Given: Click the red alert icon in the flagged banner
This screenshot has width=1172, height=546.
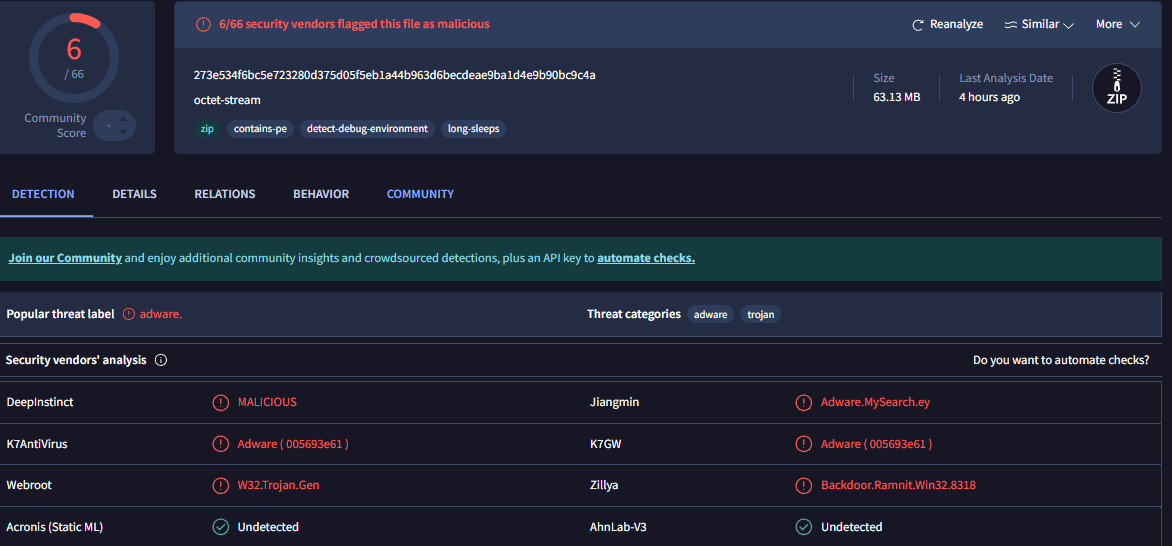Looking at the screenshot, I should point(203,24).
